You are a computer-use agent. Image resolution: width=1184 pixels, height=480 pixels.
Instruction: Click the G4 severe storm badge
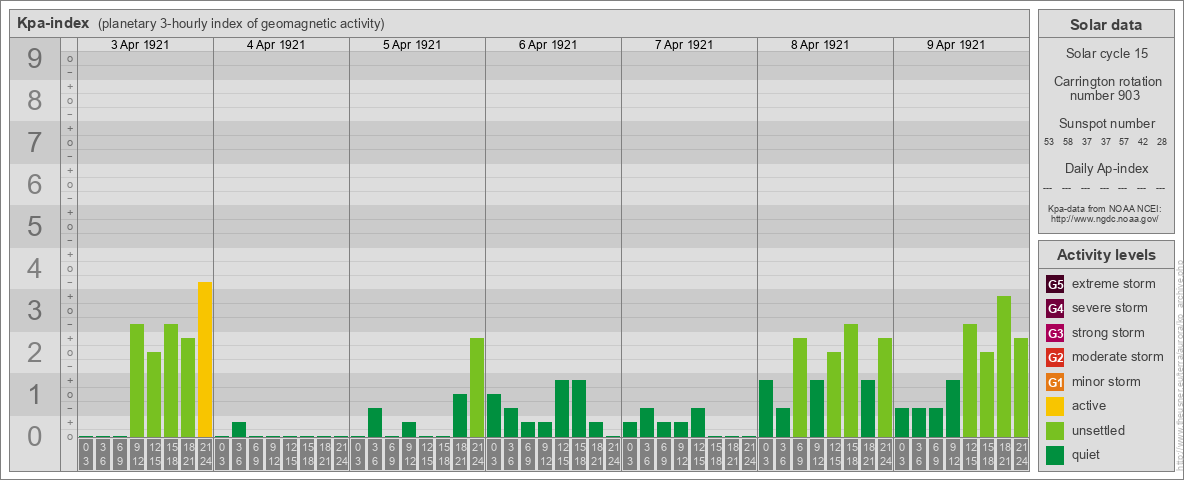point(1055,308)
